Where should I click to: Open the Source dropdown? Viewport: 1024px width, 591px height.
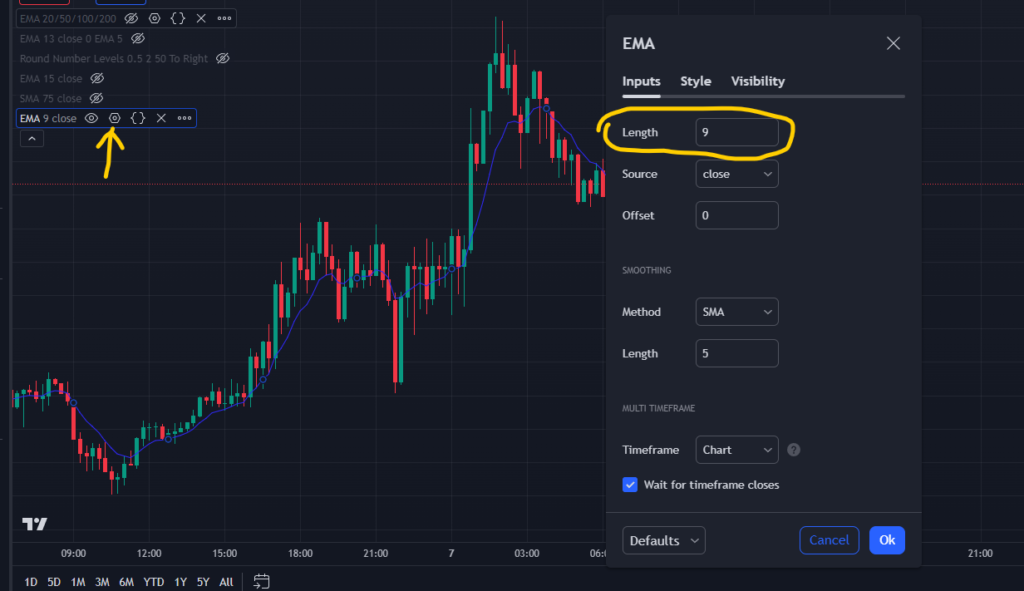point(737,174)
